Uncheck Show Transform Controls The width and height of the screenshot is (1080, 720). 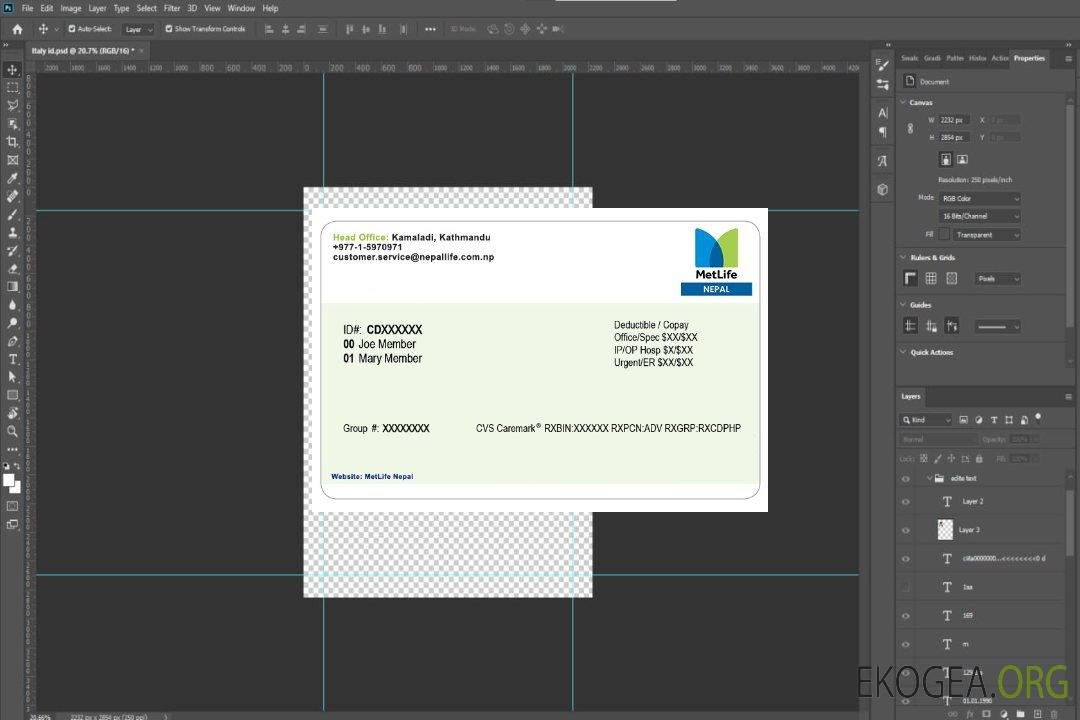[169, 29]
